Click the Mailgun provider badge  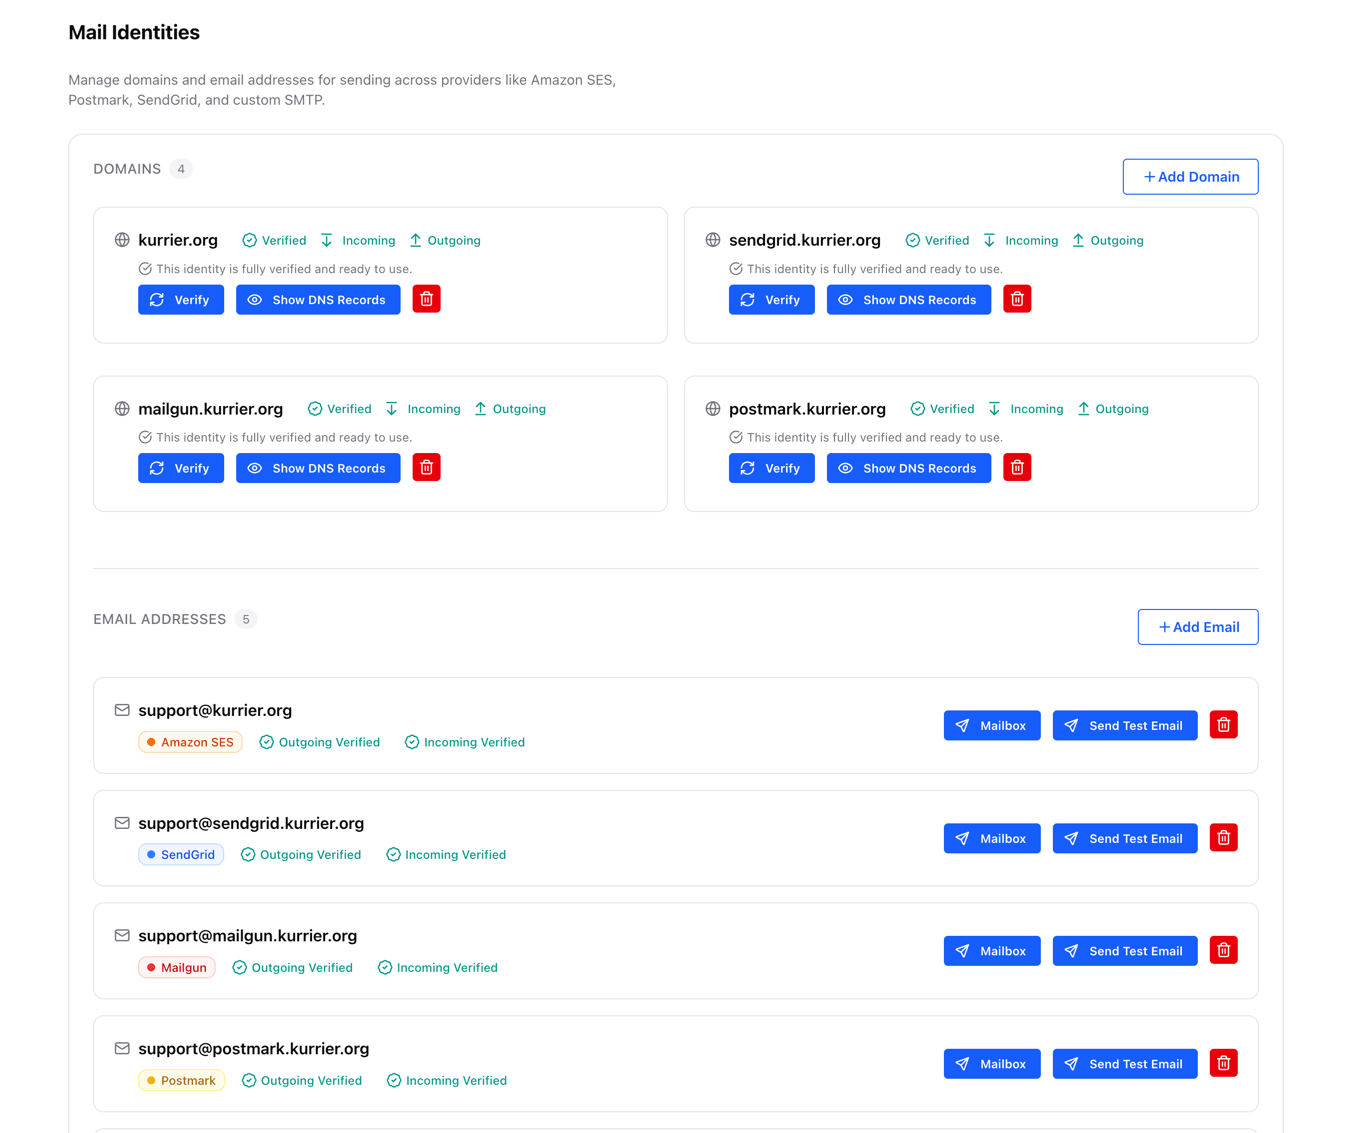(x=176, y=967)
